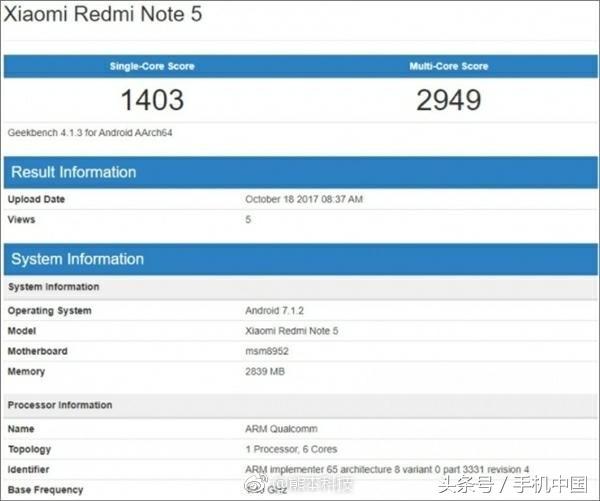Click the single-core score value 1403

pyautogui.click(x=152, y=100)
